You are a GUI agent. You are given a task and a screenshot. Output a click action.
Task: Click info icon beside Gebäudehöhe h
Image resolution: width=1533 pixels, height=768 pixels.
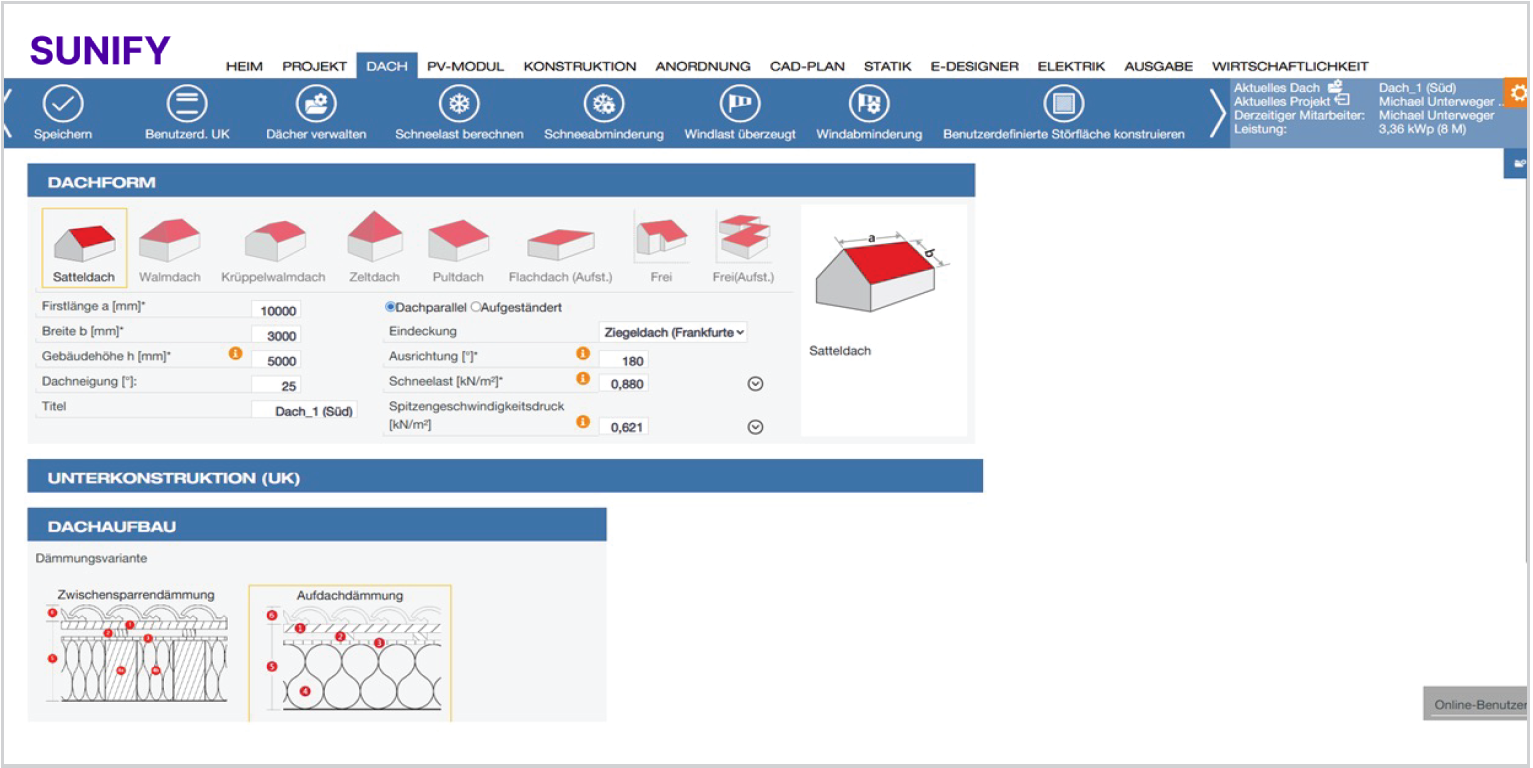tap(236, 354)
